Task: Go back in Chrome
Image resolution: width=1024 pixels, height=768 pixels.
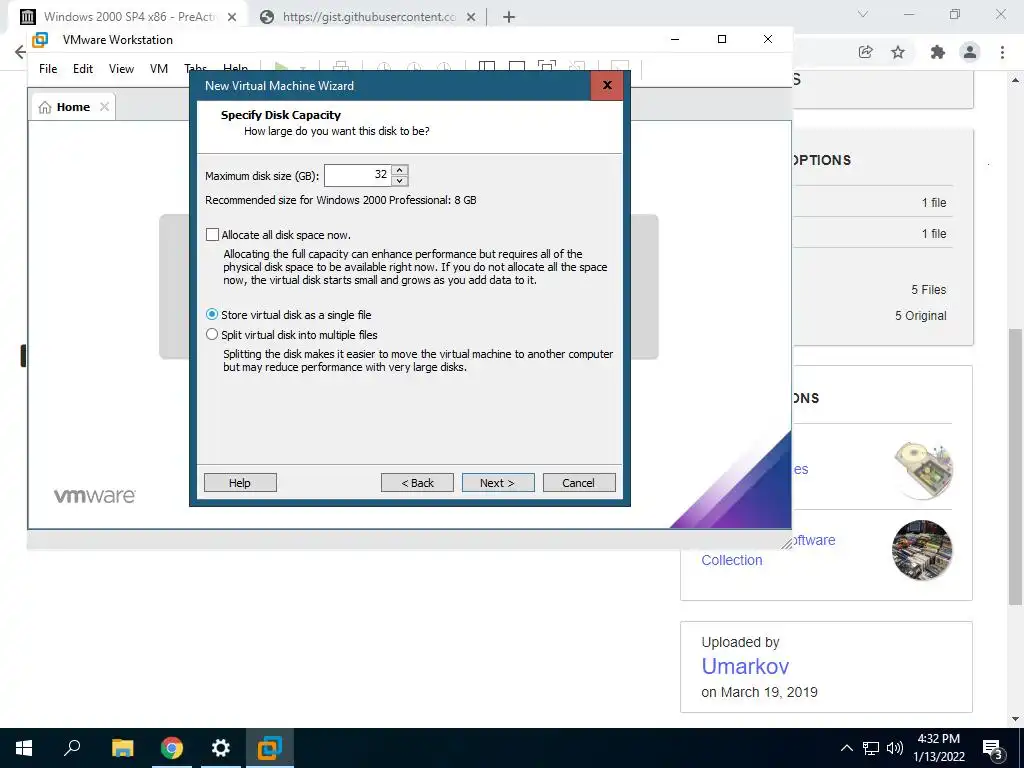Action: point(20,52)
